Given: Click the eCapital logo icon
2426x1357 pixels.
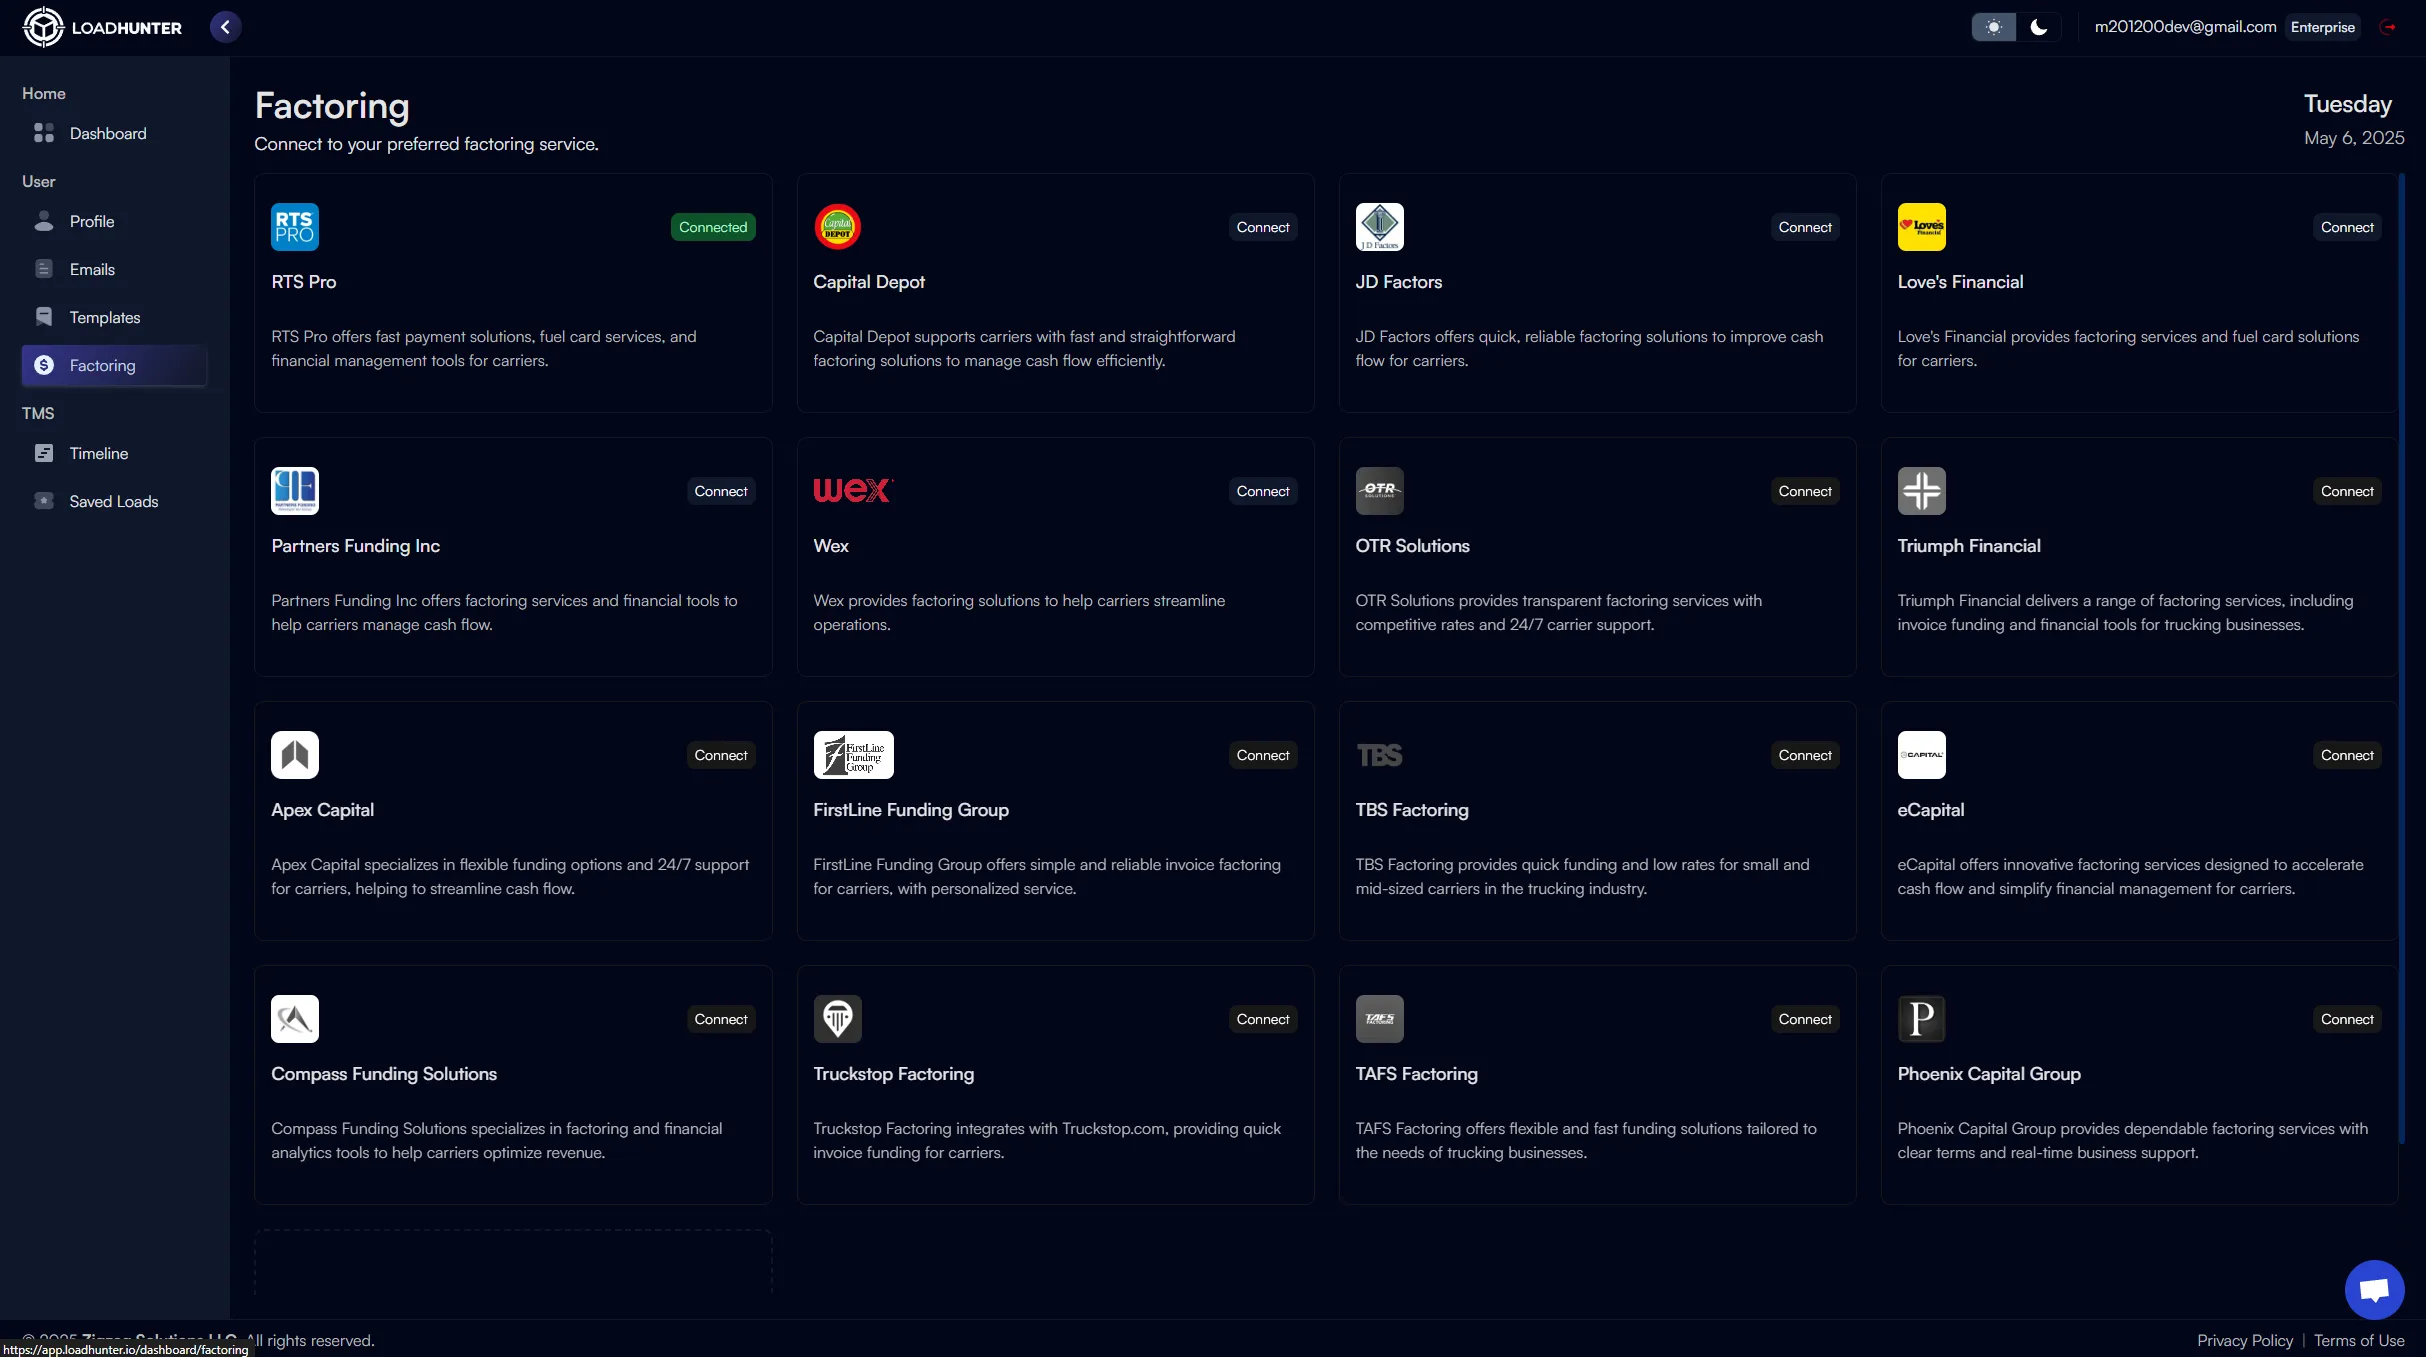Looking at the screenshot, I should [x=1921, y=755].
